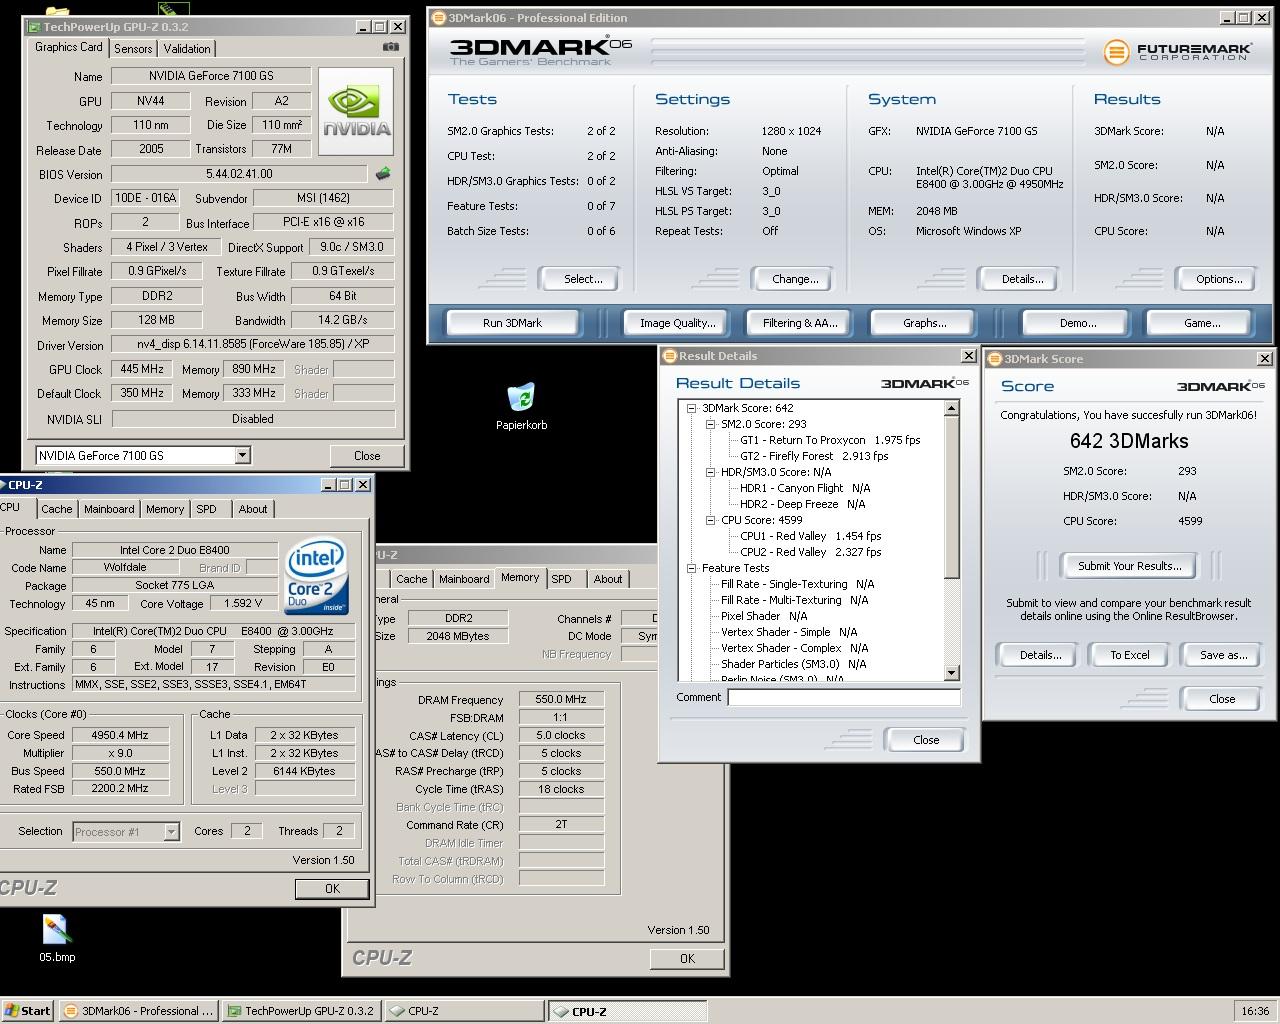
Task: Open Filtering & AA... tool
Action: (x=800, y=323)
